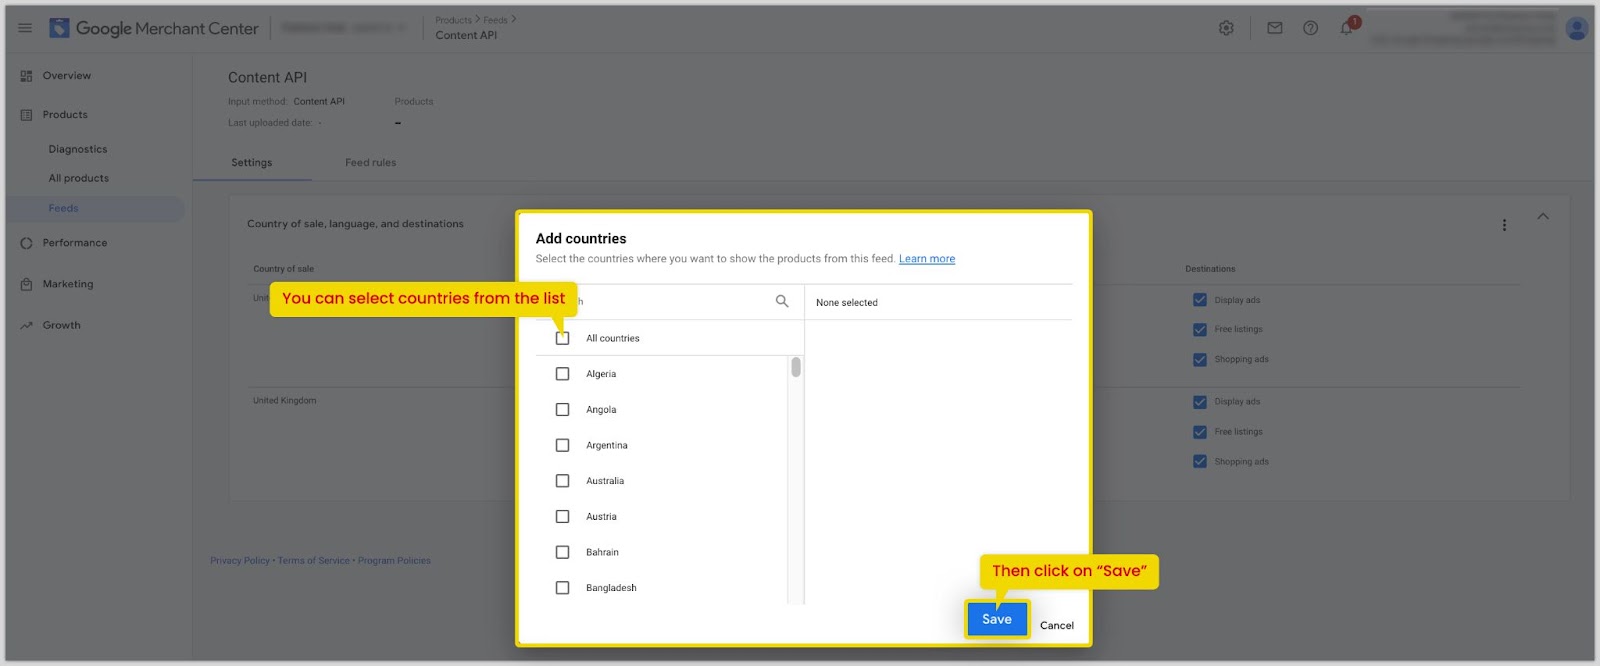Check the Algeria checkbox
Image resolution: width=1600 pixels, height=666 pixels.
coord(562,374)
